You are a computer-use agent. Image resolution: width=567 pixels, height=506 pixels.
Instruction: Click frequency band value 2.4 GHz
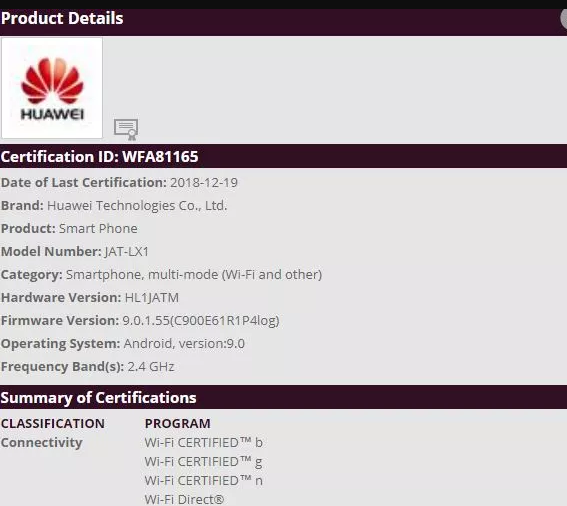pyautogui.click(x=151, y=367)
